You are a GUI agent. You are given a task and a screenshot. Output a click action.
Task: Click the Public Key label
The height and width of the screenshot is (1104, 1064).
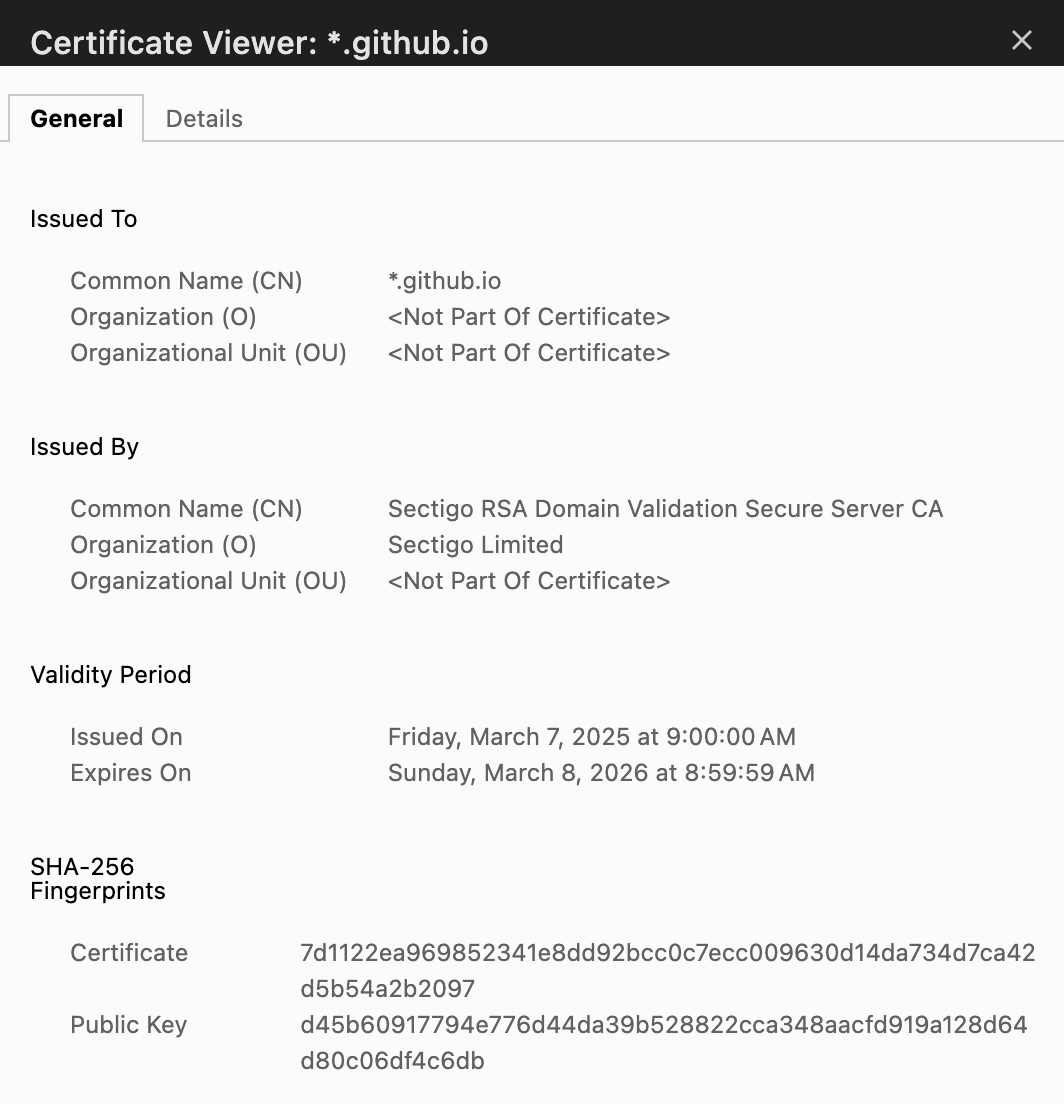click(129, 1025)
